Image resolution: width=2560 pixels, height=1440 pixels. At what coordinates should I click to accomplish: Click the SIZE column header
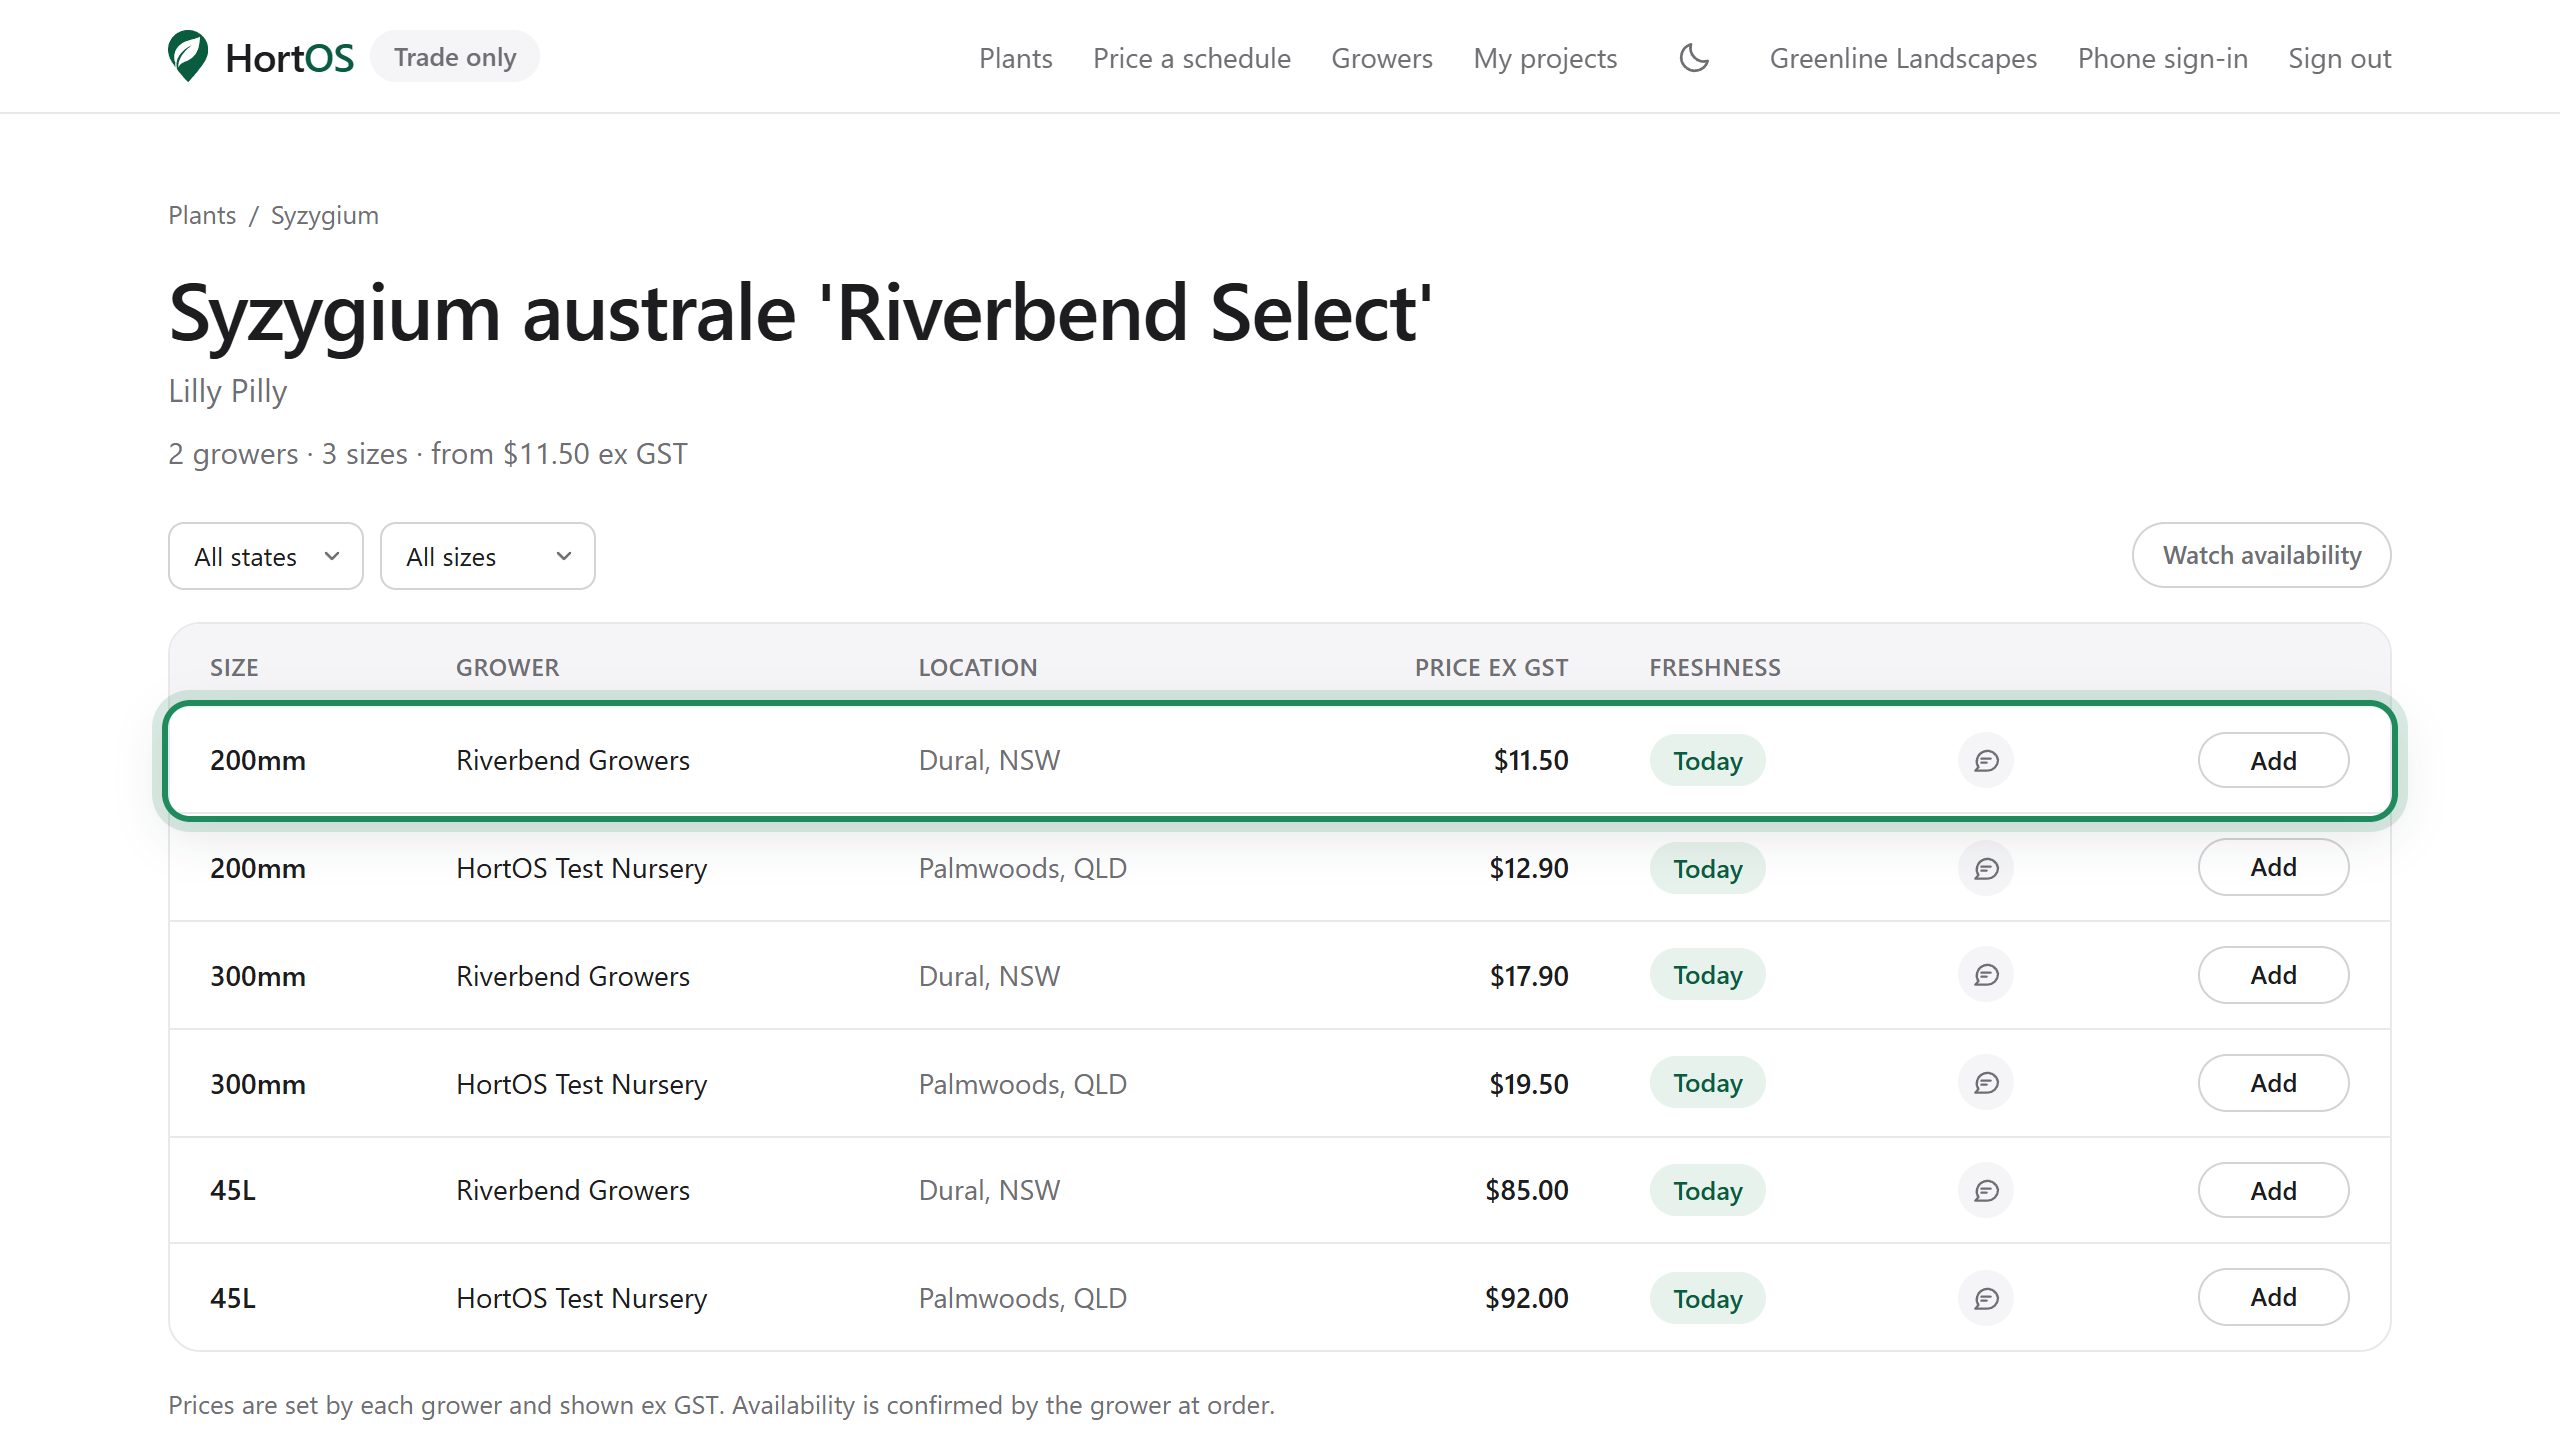pos(234,667)
